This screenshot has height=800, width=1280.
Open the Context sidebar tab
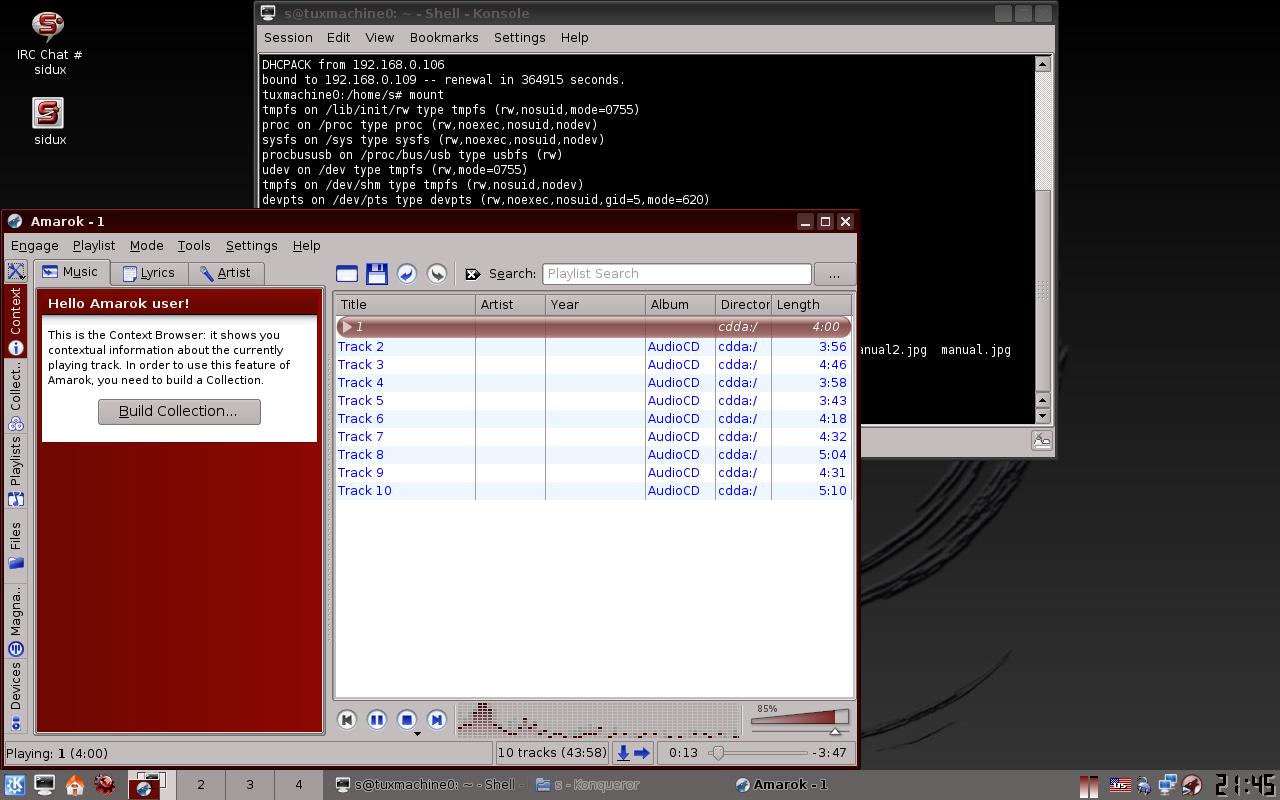point(16,321)
